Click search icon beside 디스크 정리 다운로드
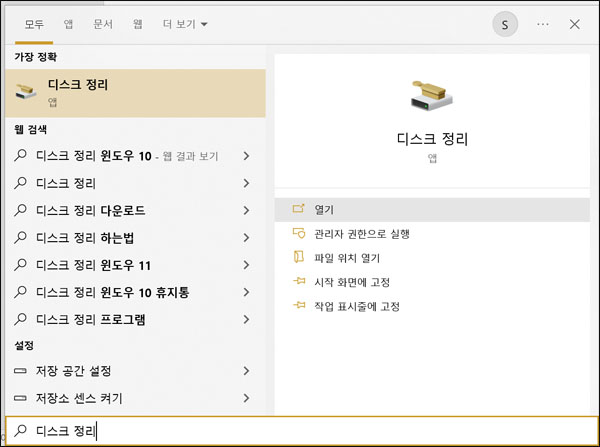600x447 pixels. click(21, 210)
